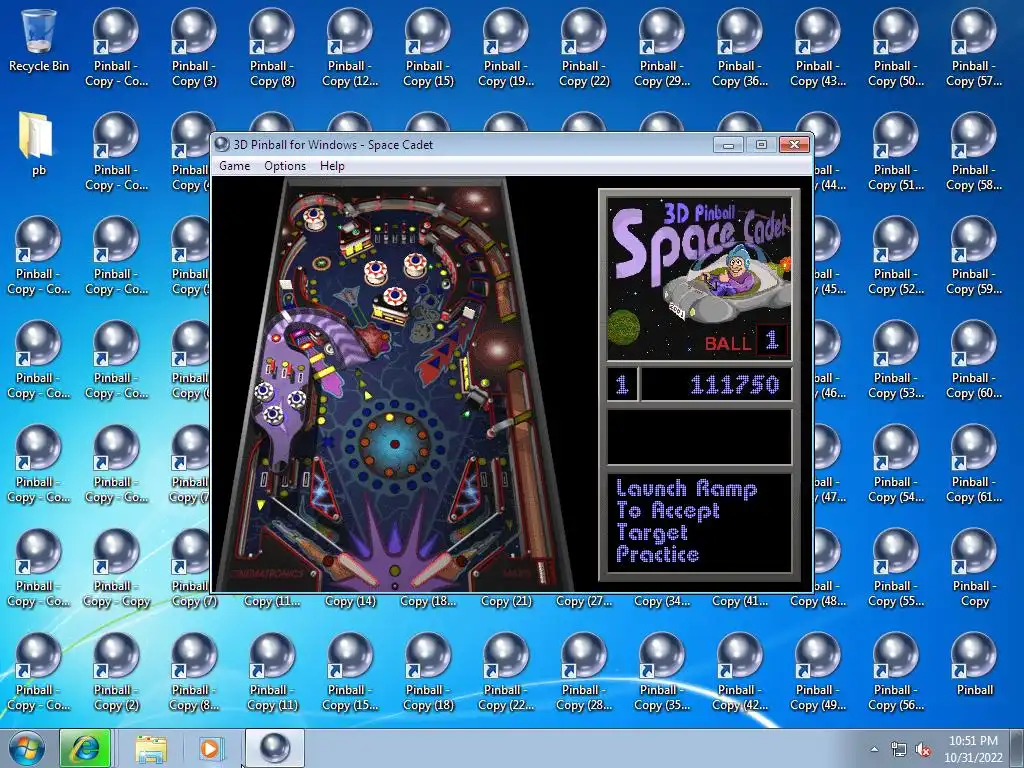The image size is (1024, 768).
Task: Select the Pinball - Copy (50... shortcut
Action: [x=896, y=48]
